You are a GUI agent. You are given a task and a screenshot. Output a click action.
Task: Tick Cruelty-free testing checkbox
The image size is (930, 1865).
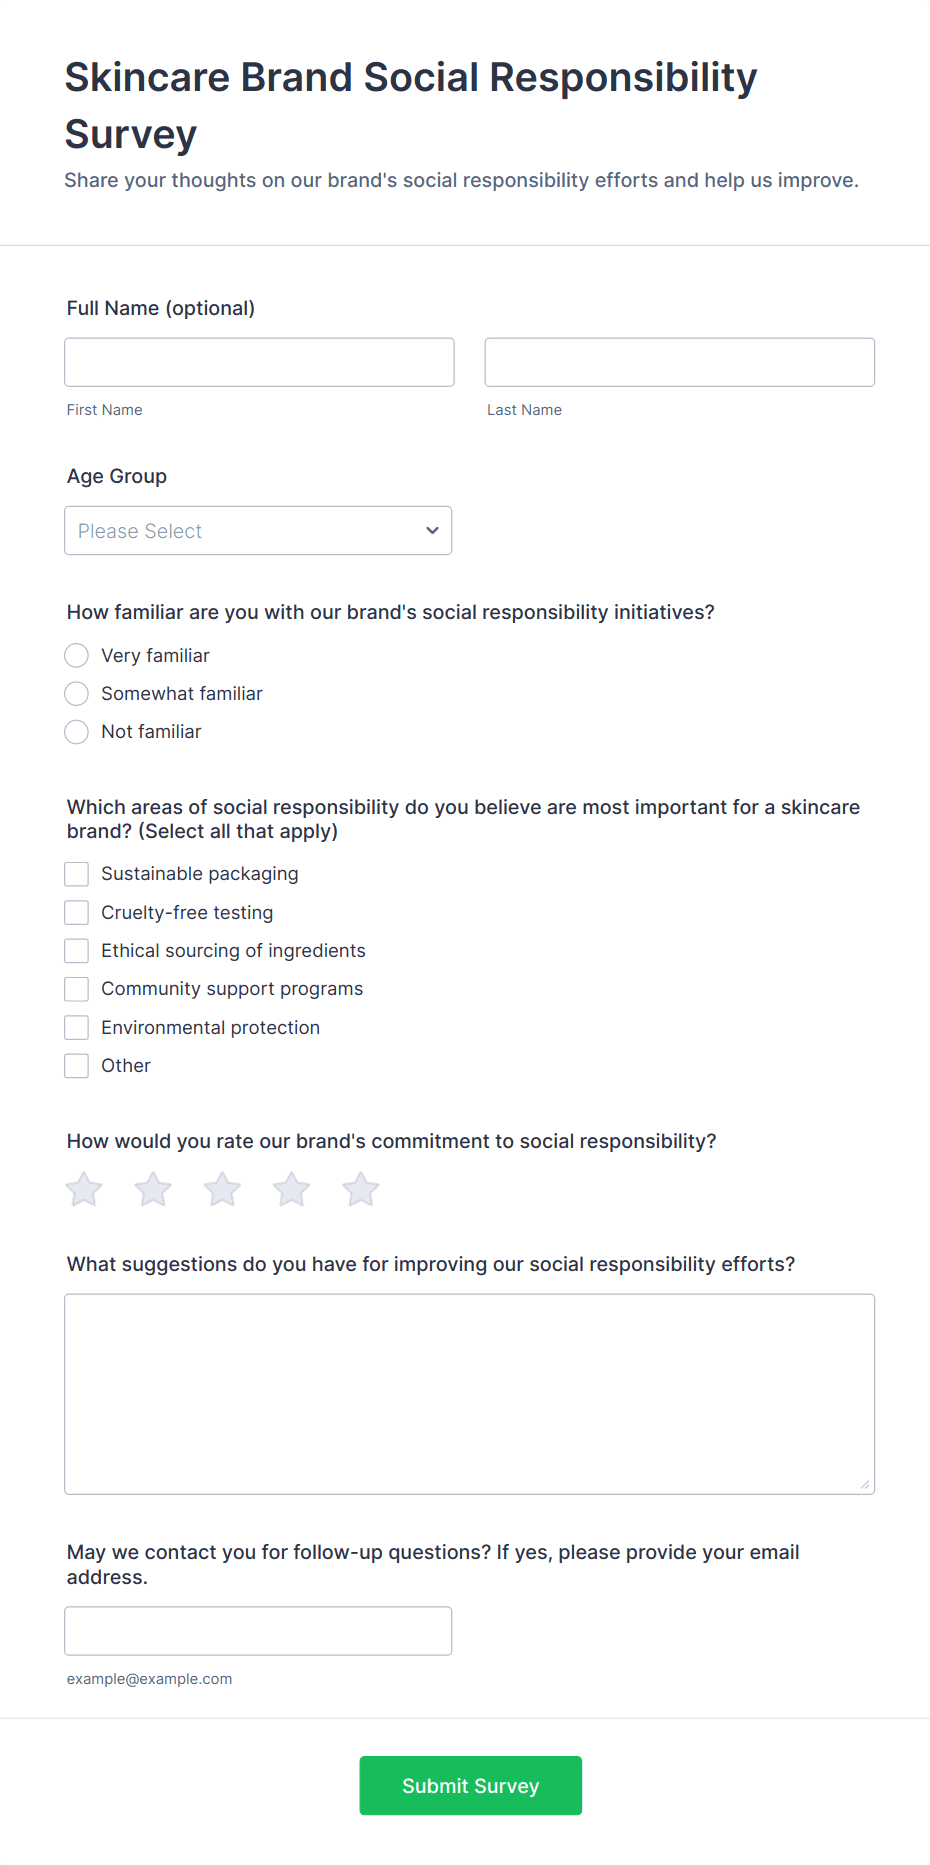pyautogui.click(x=77, y=913)
